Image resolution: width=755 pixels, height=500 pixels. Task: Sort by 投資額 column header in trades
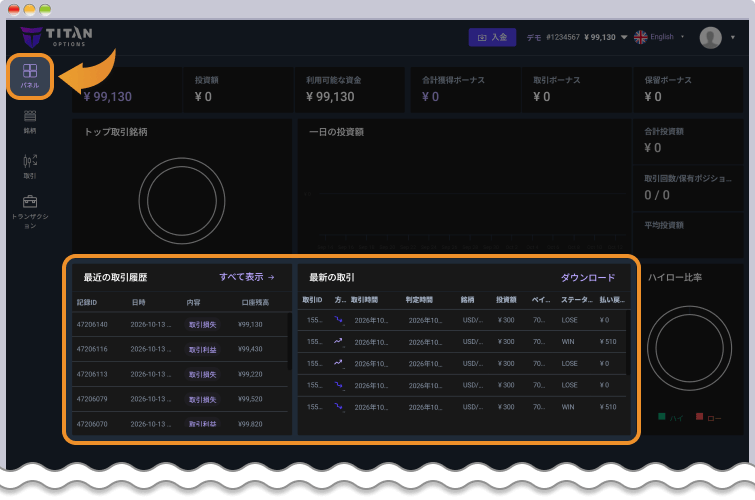(x=506, y=300)
